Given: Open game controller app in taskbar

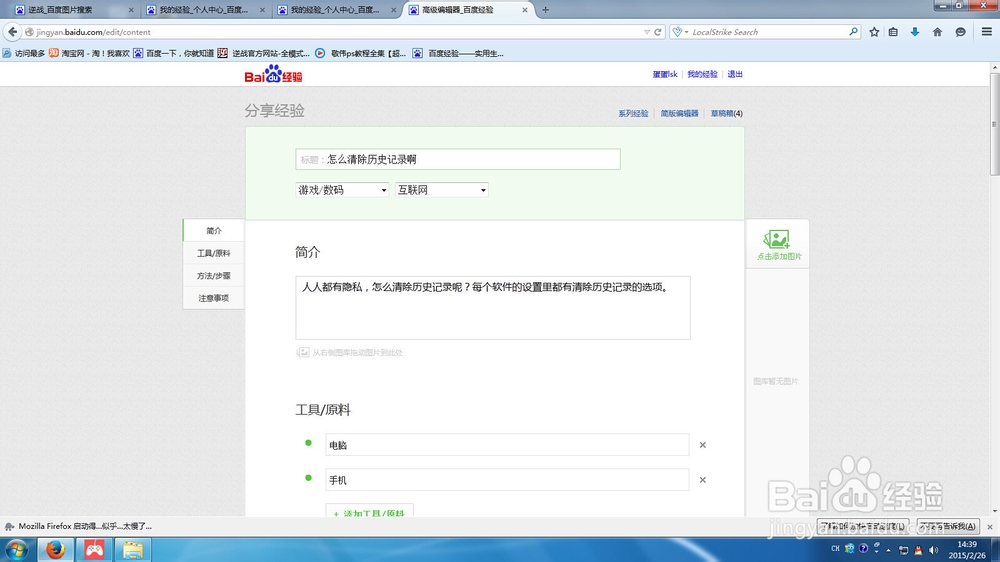Looking at the screenshot, I should click(94, 549).
